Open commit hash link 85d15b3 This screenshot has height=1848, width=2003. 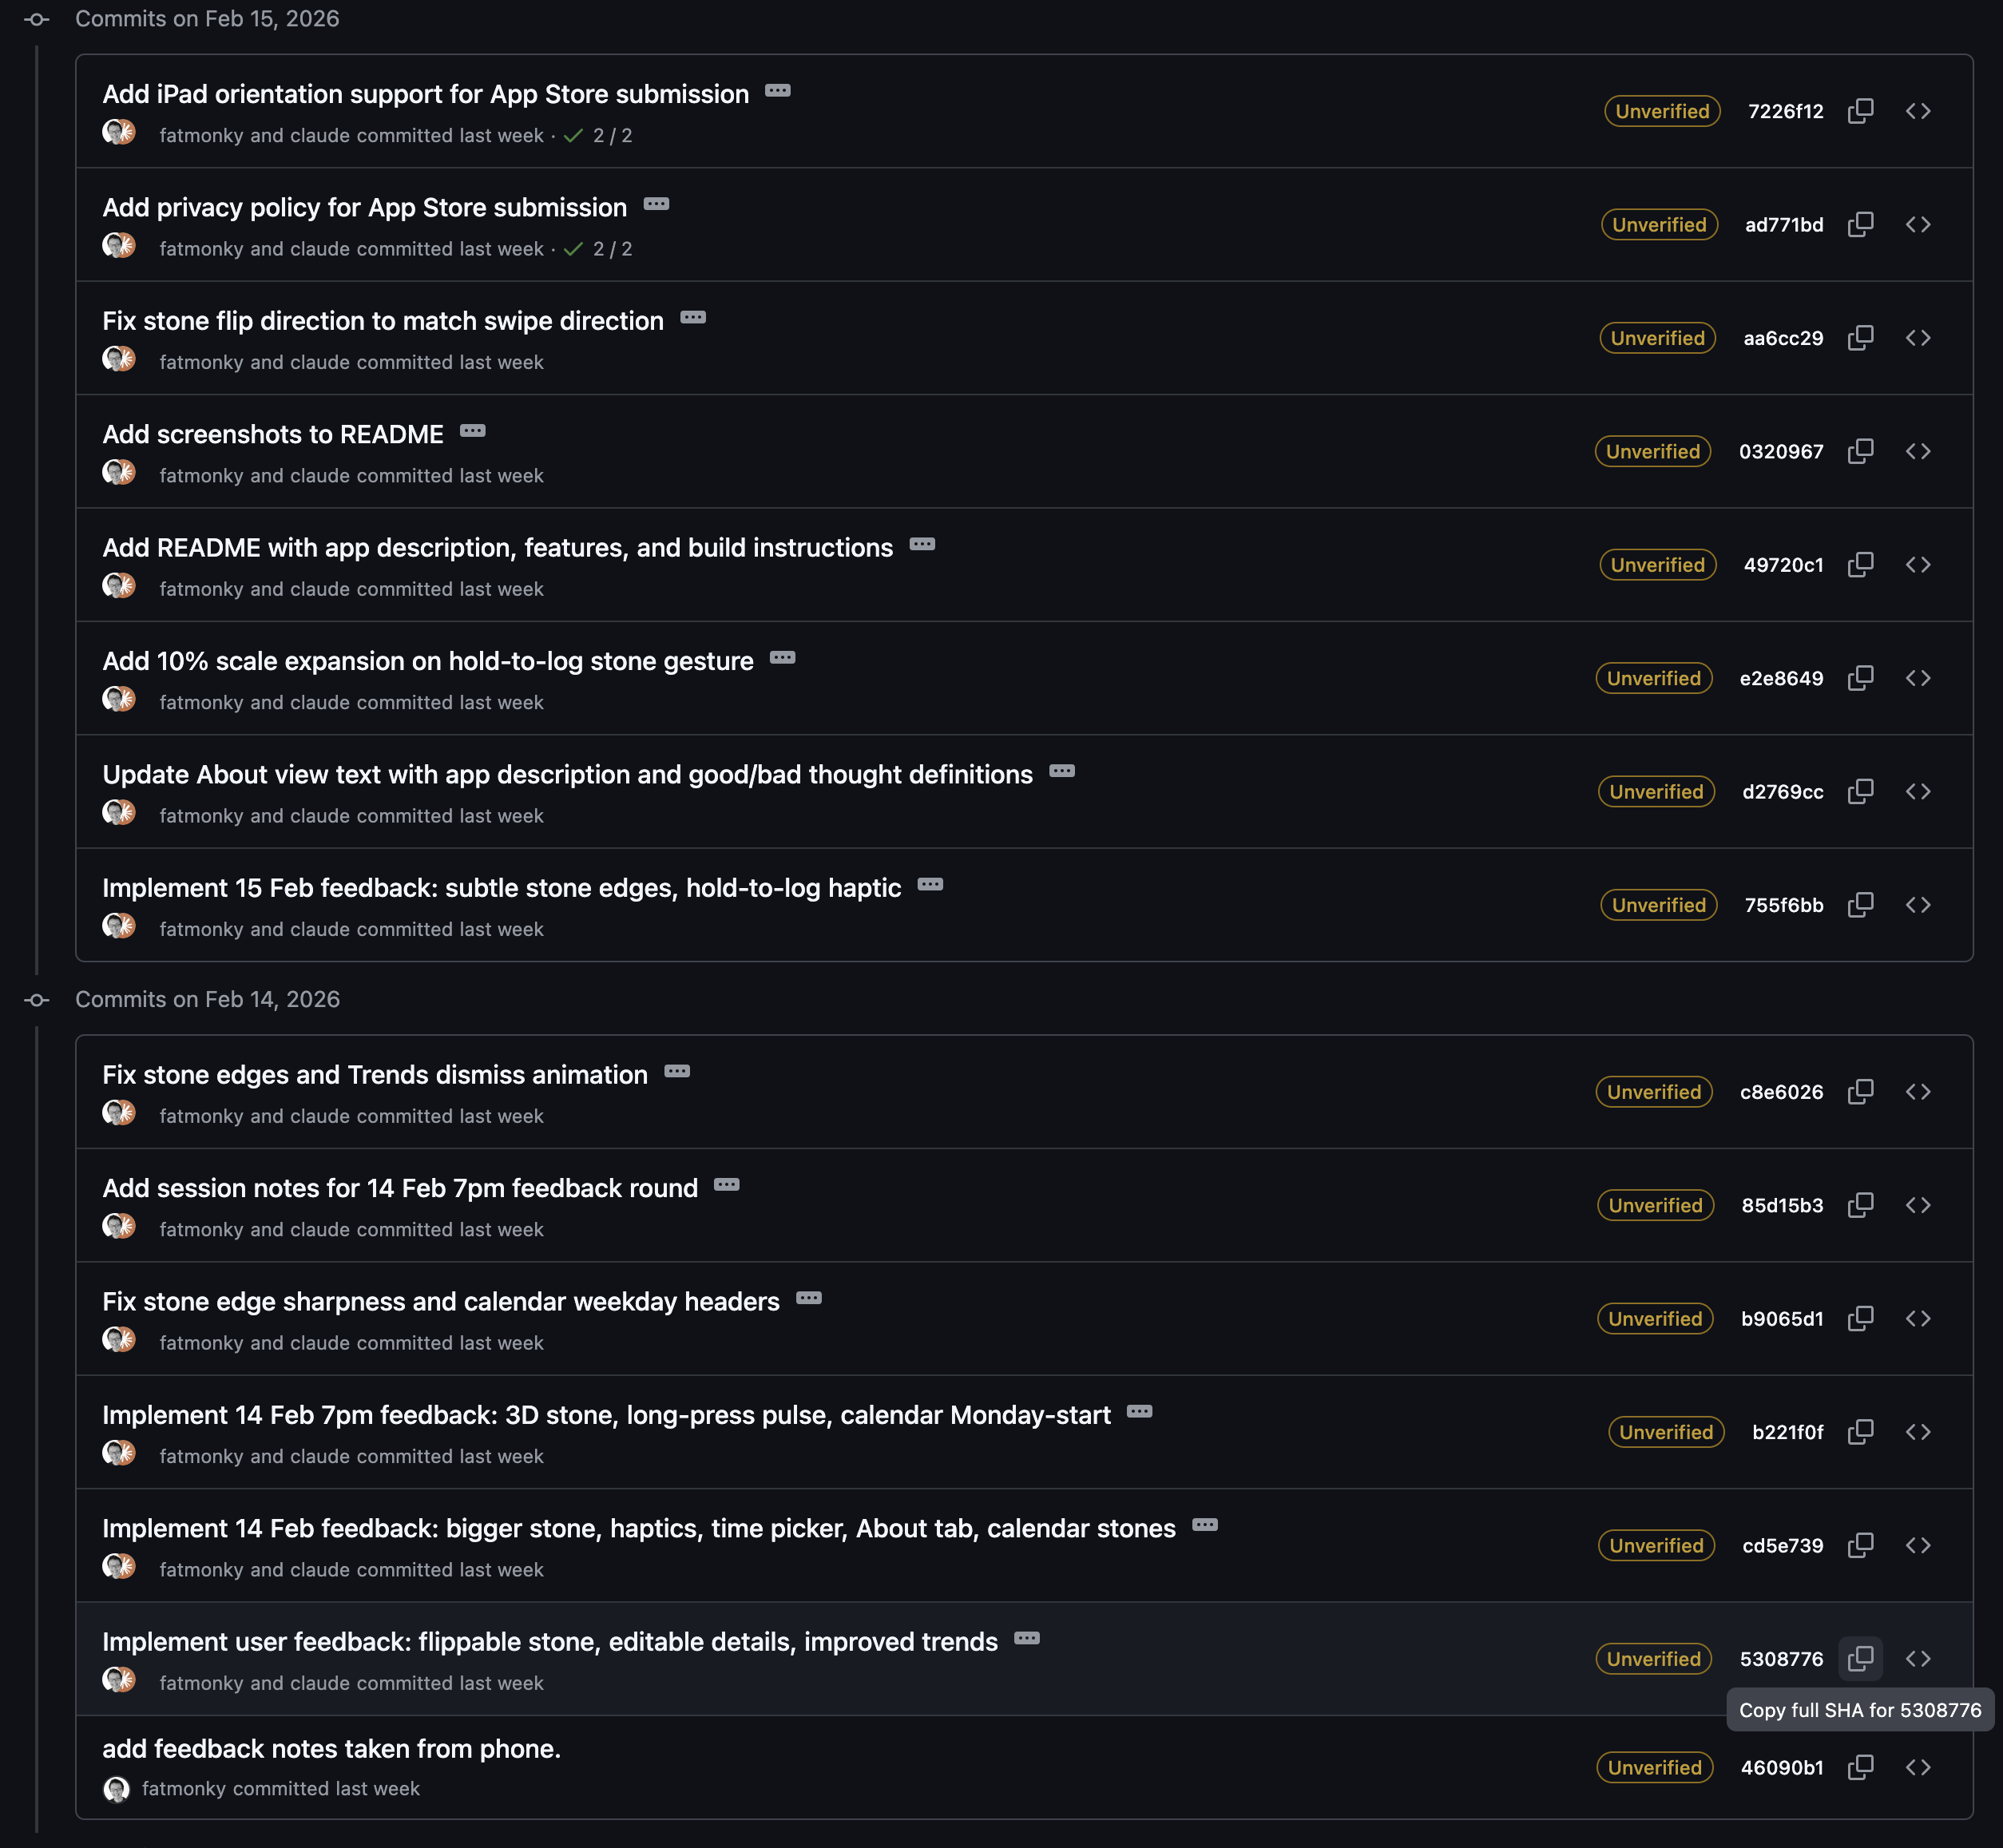[x=1782, y=1205]
